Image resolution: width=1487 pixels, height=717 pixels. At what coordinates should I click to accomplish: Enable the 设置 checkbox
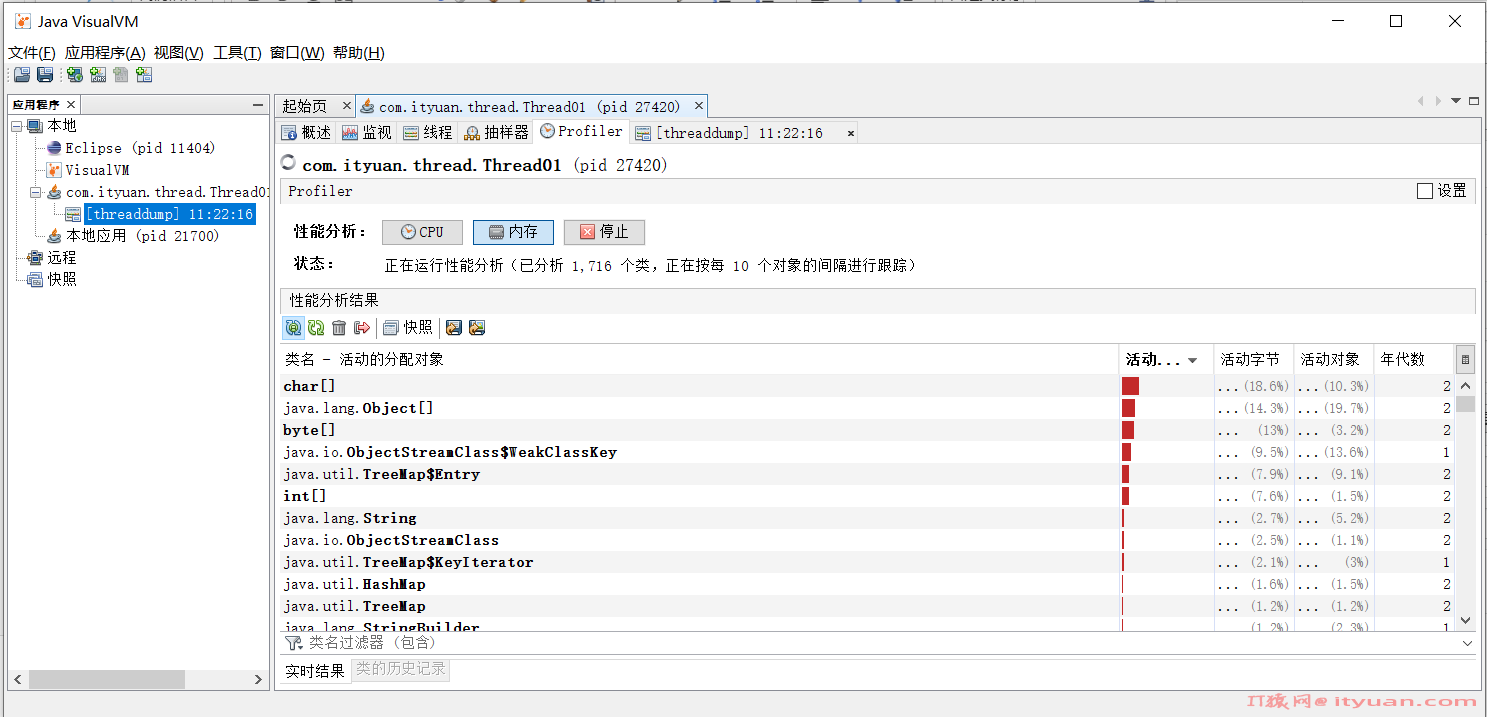(x=1425, y=191)
